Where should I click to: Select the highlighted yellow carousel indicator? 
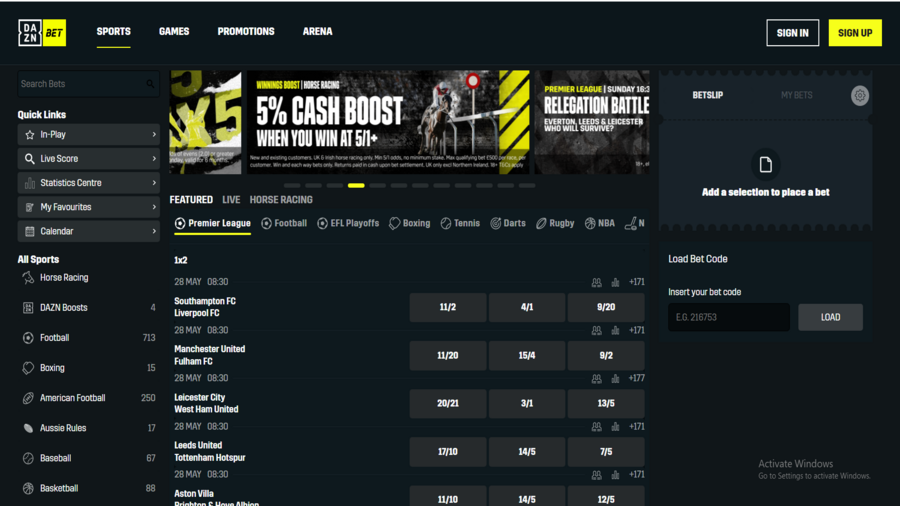[356, 185]
